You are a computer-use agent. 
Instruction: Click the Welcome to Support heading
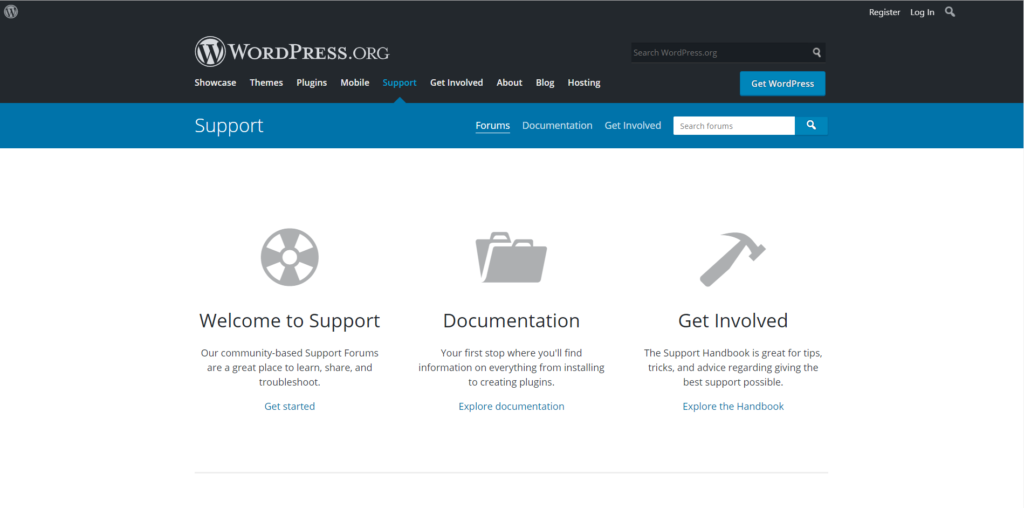[x=289, y=321]
